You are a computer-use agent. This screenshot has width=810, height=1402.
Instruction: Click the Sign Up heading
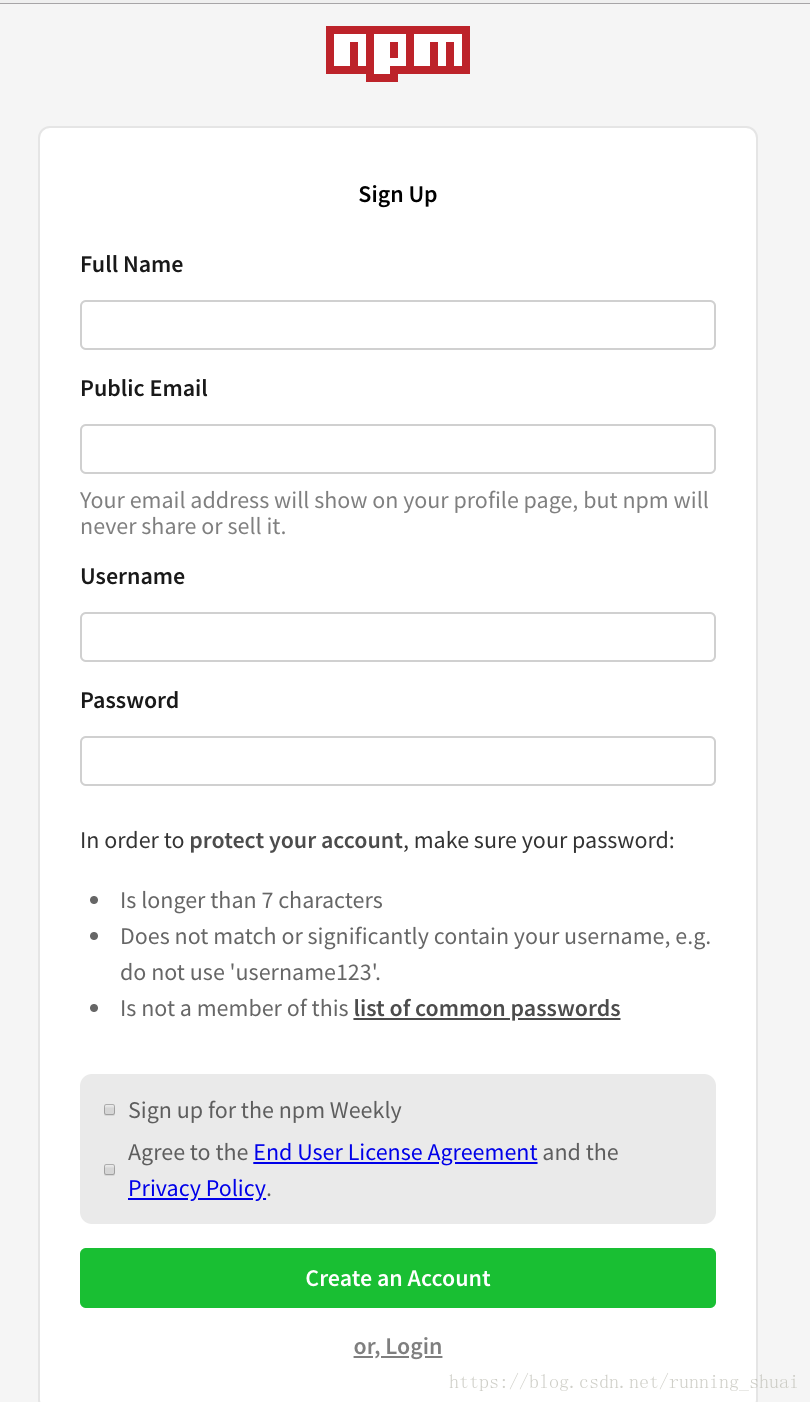pyautogui.click(x=398, y=194)
